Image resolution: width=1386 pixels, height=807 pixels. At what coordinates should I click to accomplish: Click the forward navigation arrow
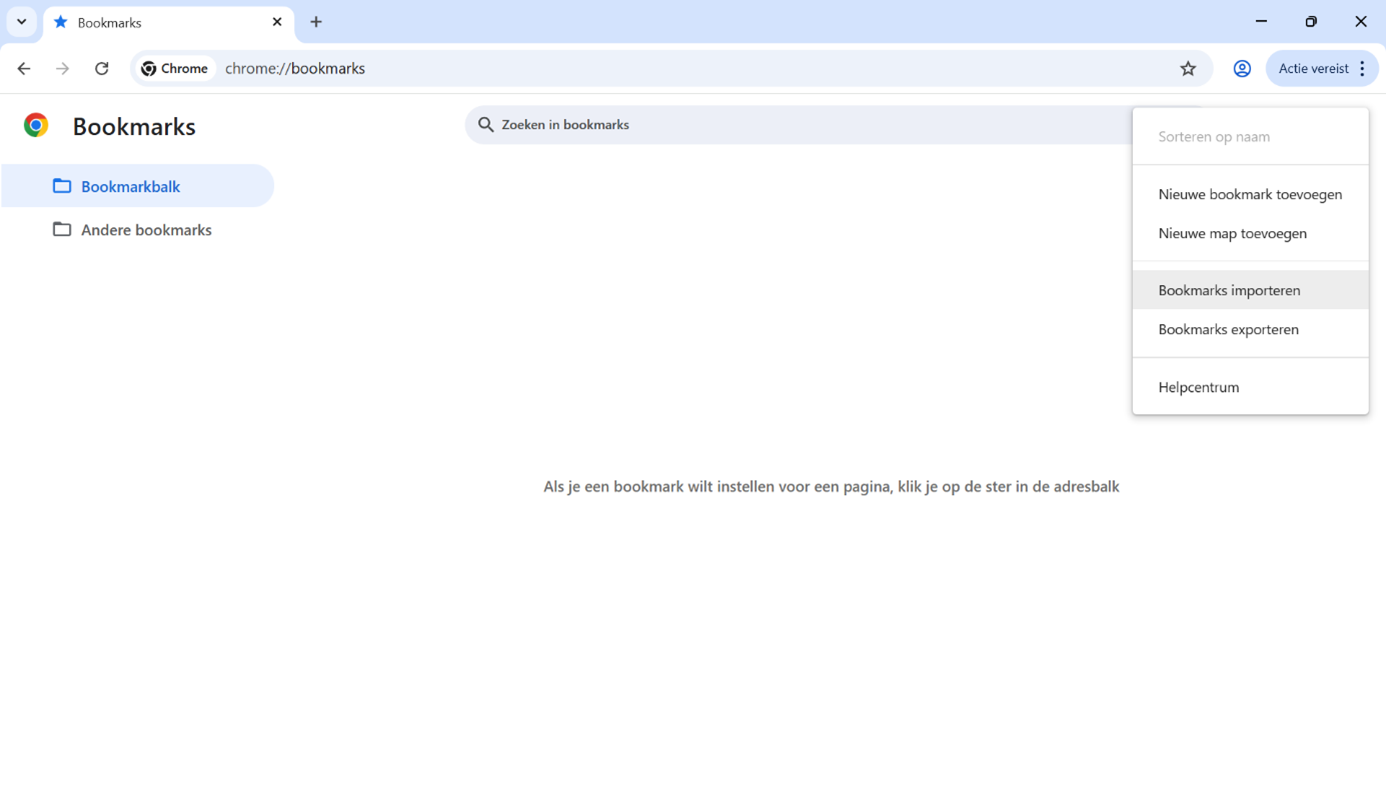(62, 68)
